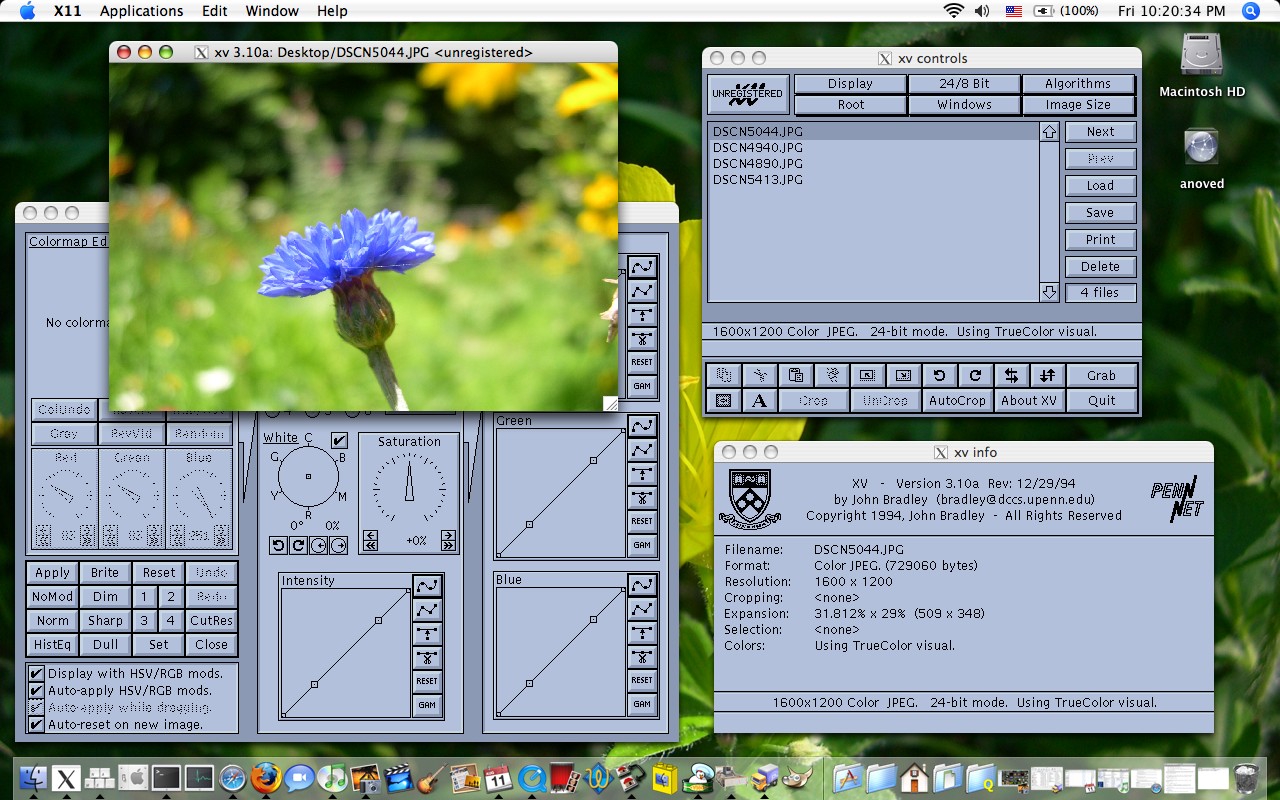Image resolution: width=1280 pixels, height=800 pixels.
Task: Click the AutoCrop button
Action: (957, 400)
